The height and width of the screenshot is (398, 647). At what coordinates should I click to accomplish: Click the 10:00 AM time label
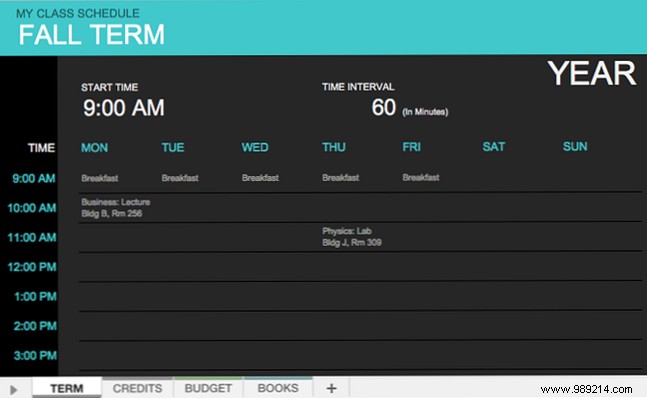32,207
